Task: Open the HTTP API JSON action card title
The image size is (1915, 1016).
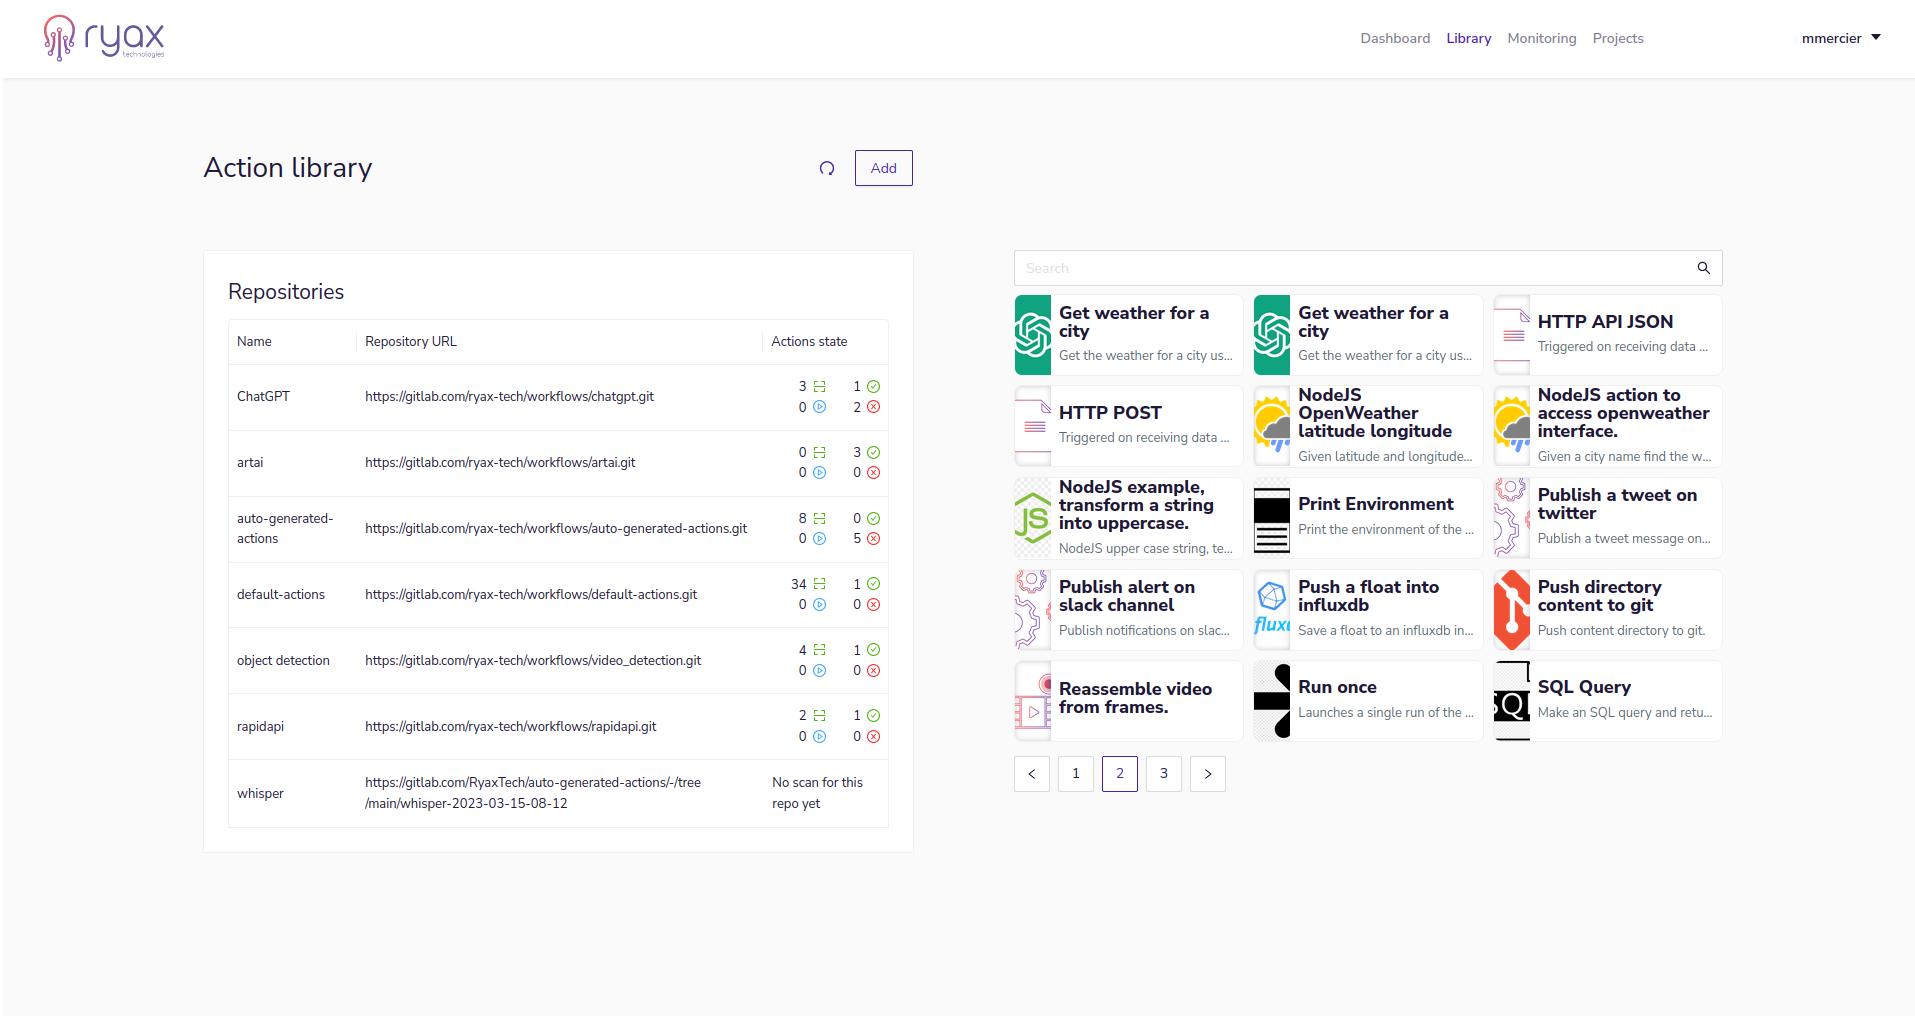Action: [x=1605, y=322]
